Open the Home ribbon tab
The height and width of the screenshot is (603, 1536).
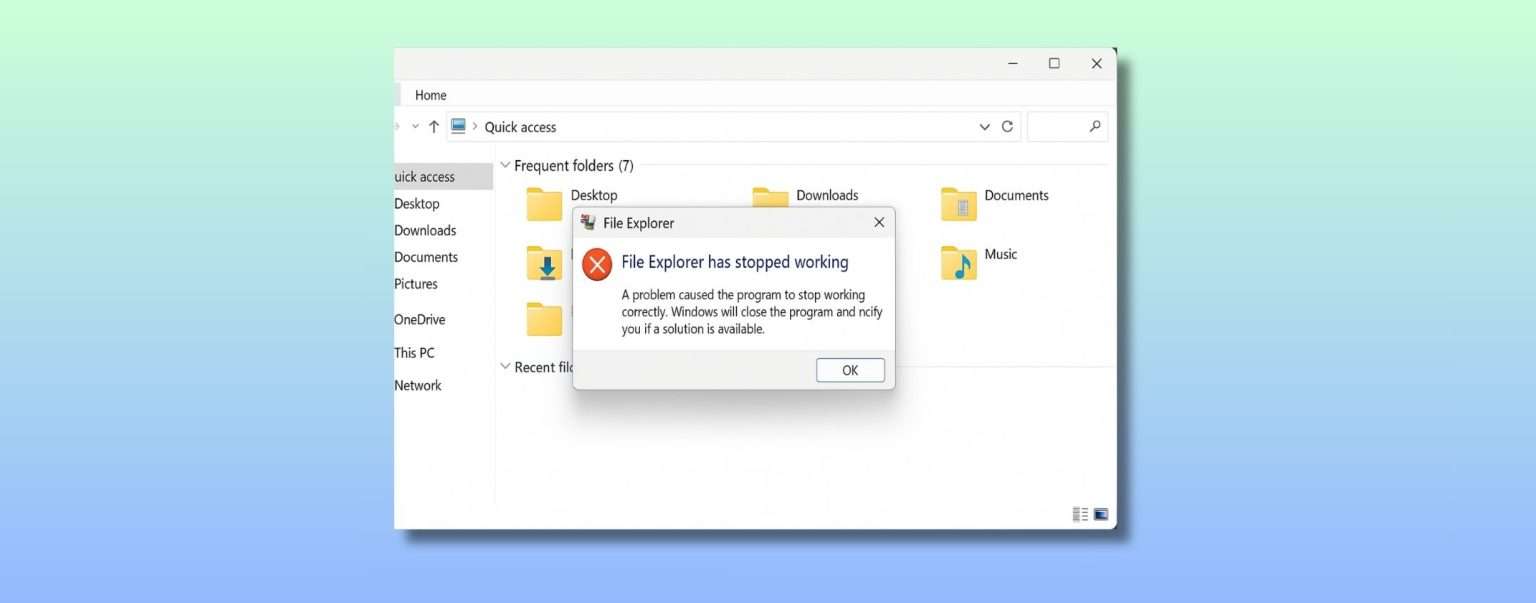[x=431, y=95]
